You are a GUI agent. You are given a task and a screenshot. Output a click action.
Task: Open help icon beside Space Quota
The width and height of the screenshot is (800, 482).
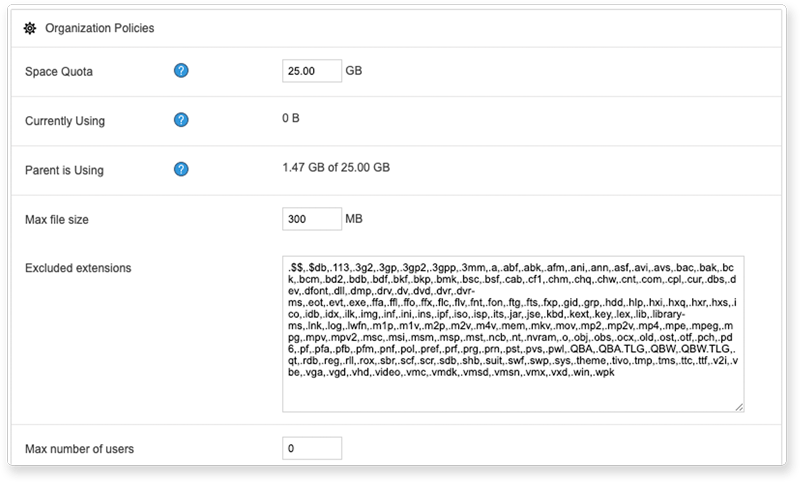tap(182, 71)
